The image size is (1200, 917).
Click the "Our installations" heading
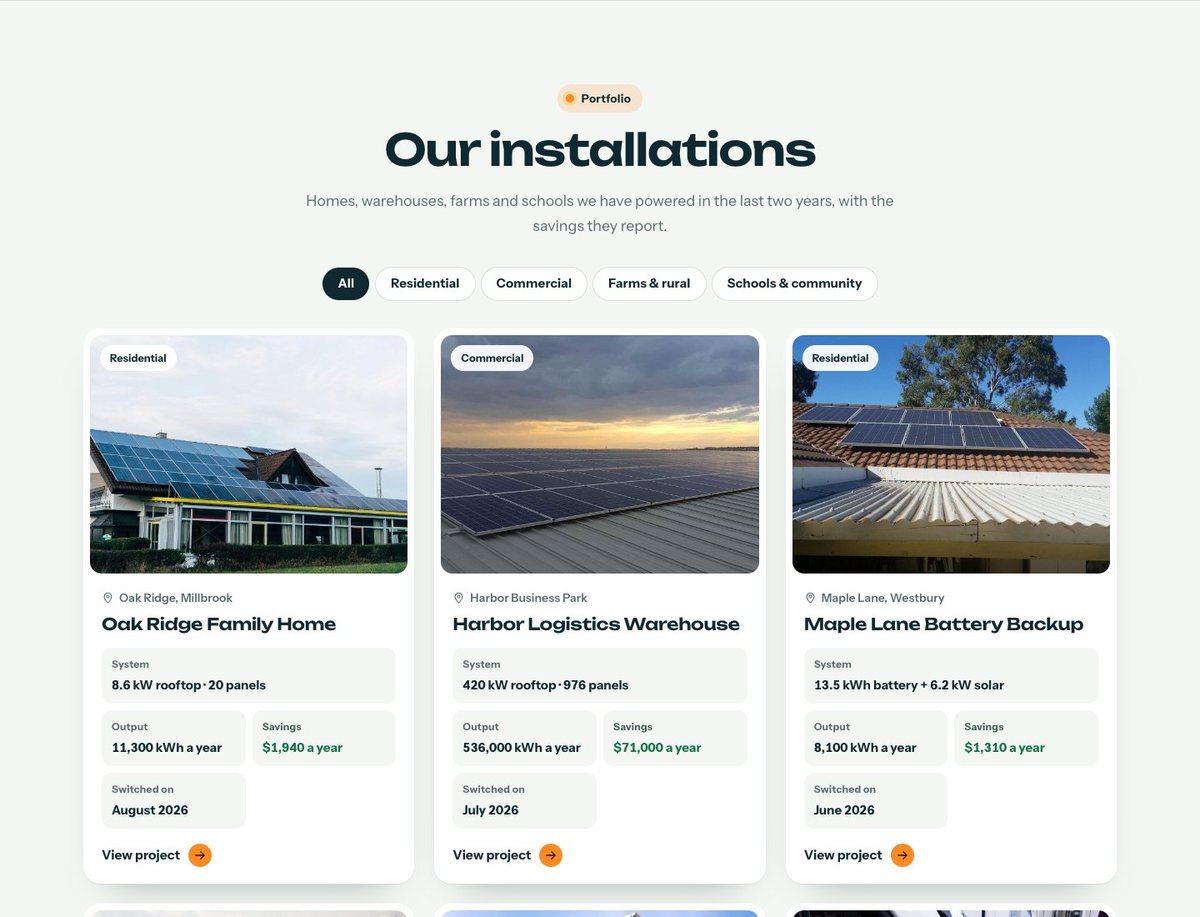(600, 150)
